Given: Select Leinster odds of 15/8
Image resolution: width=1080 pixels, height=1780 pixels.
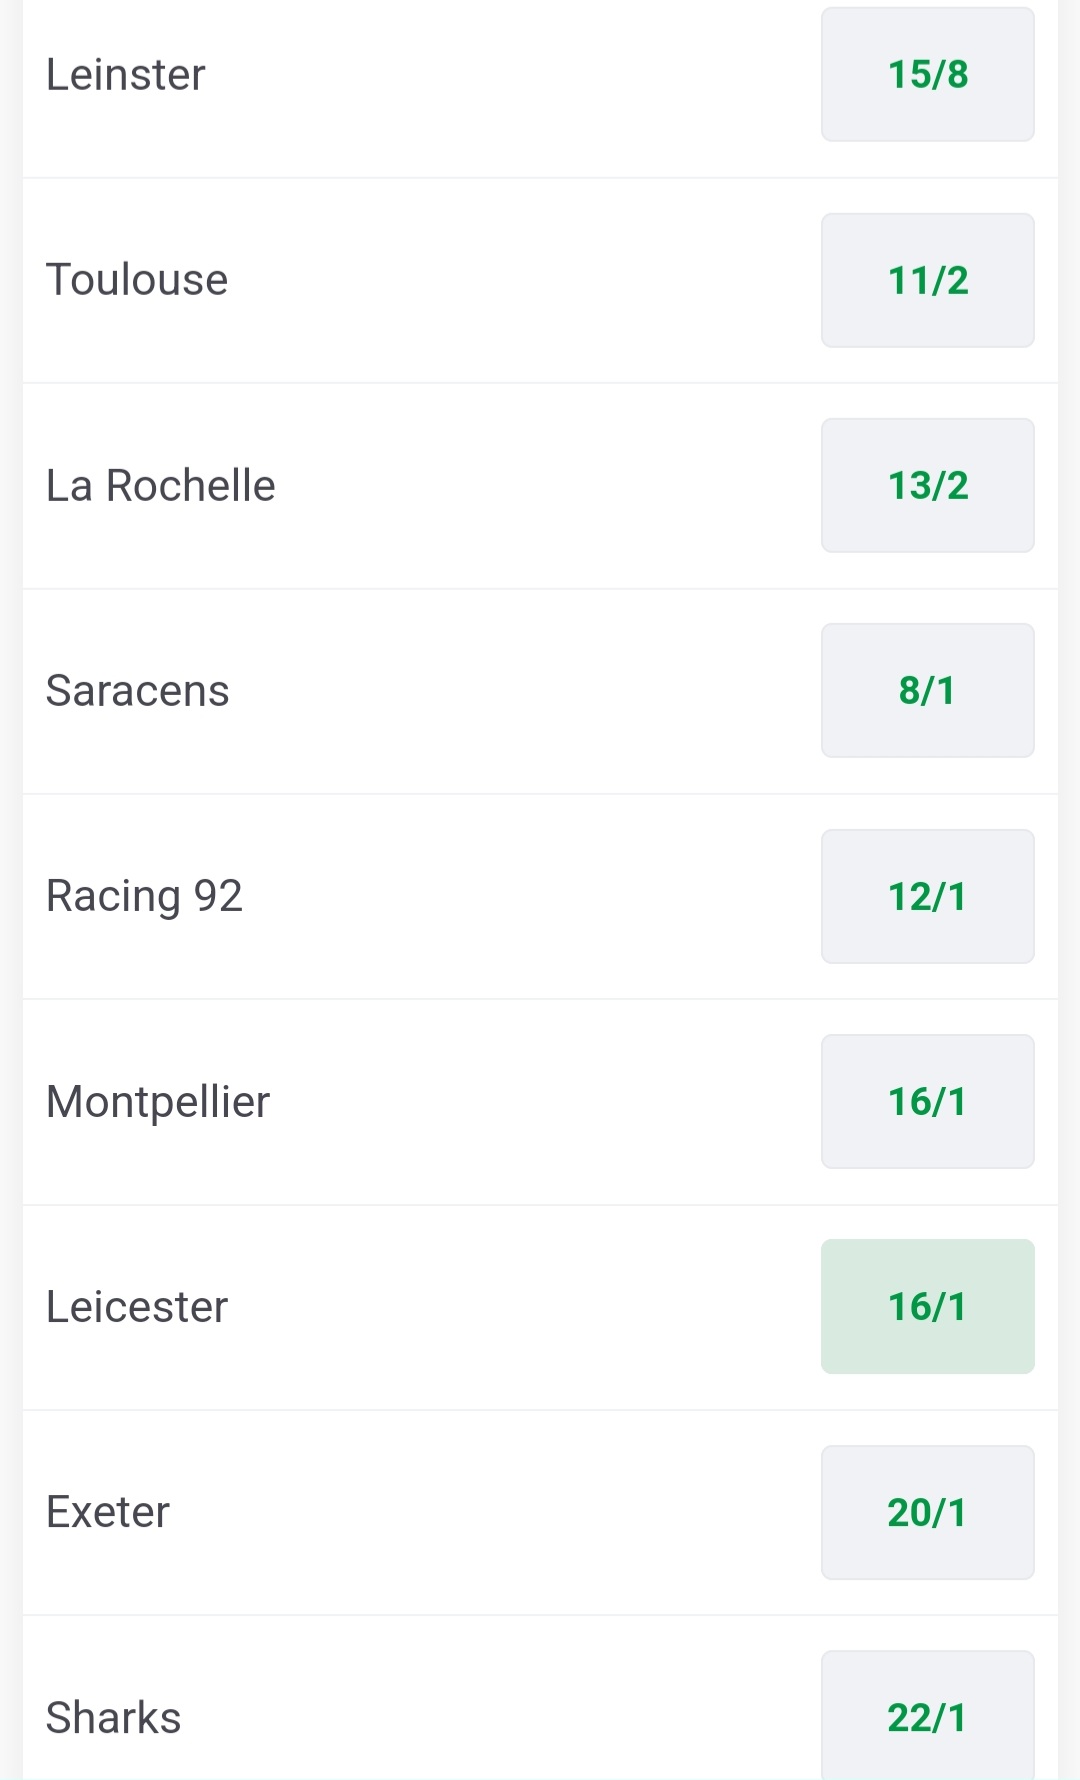Looking at the screenshot, I should coord(927,75).
